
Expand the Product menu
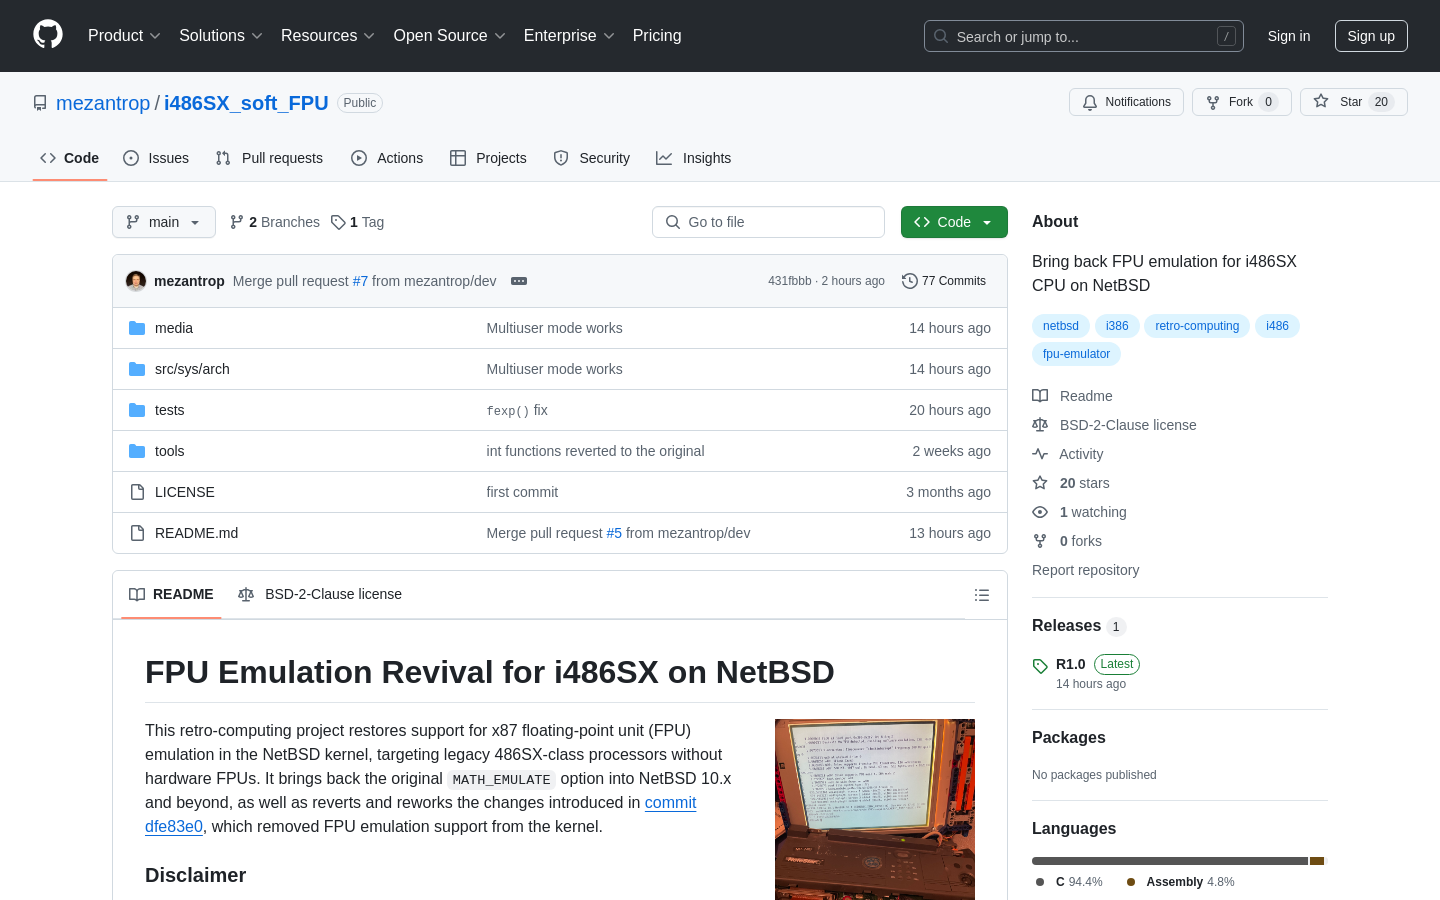coord(124,36)
